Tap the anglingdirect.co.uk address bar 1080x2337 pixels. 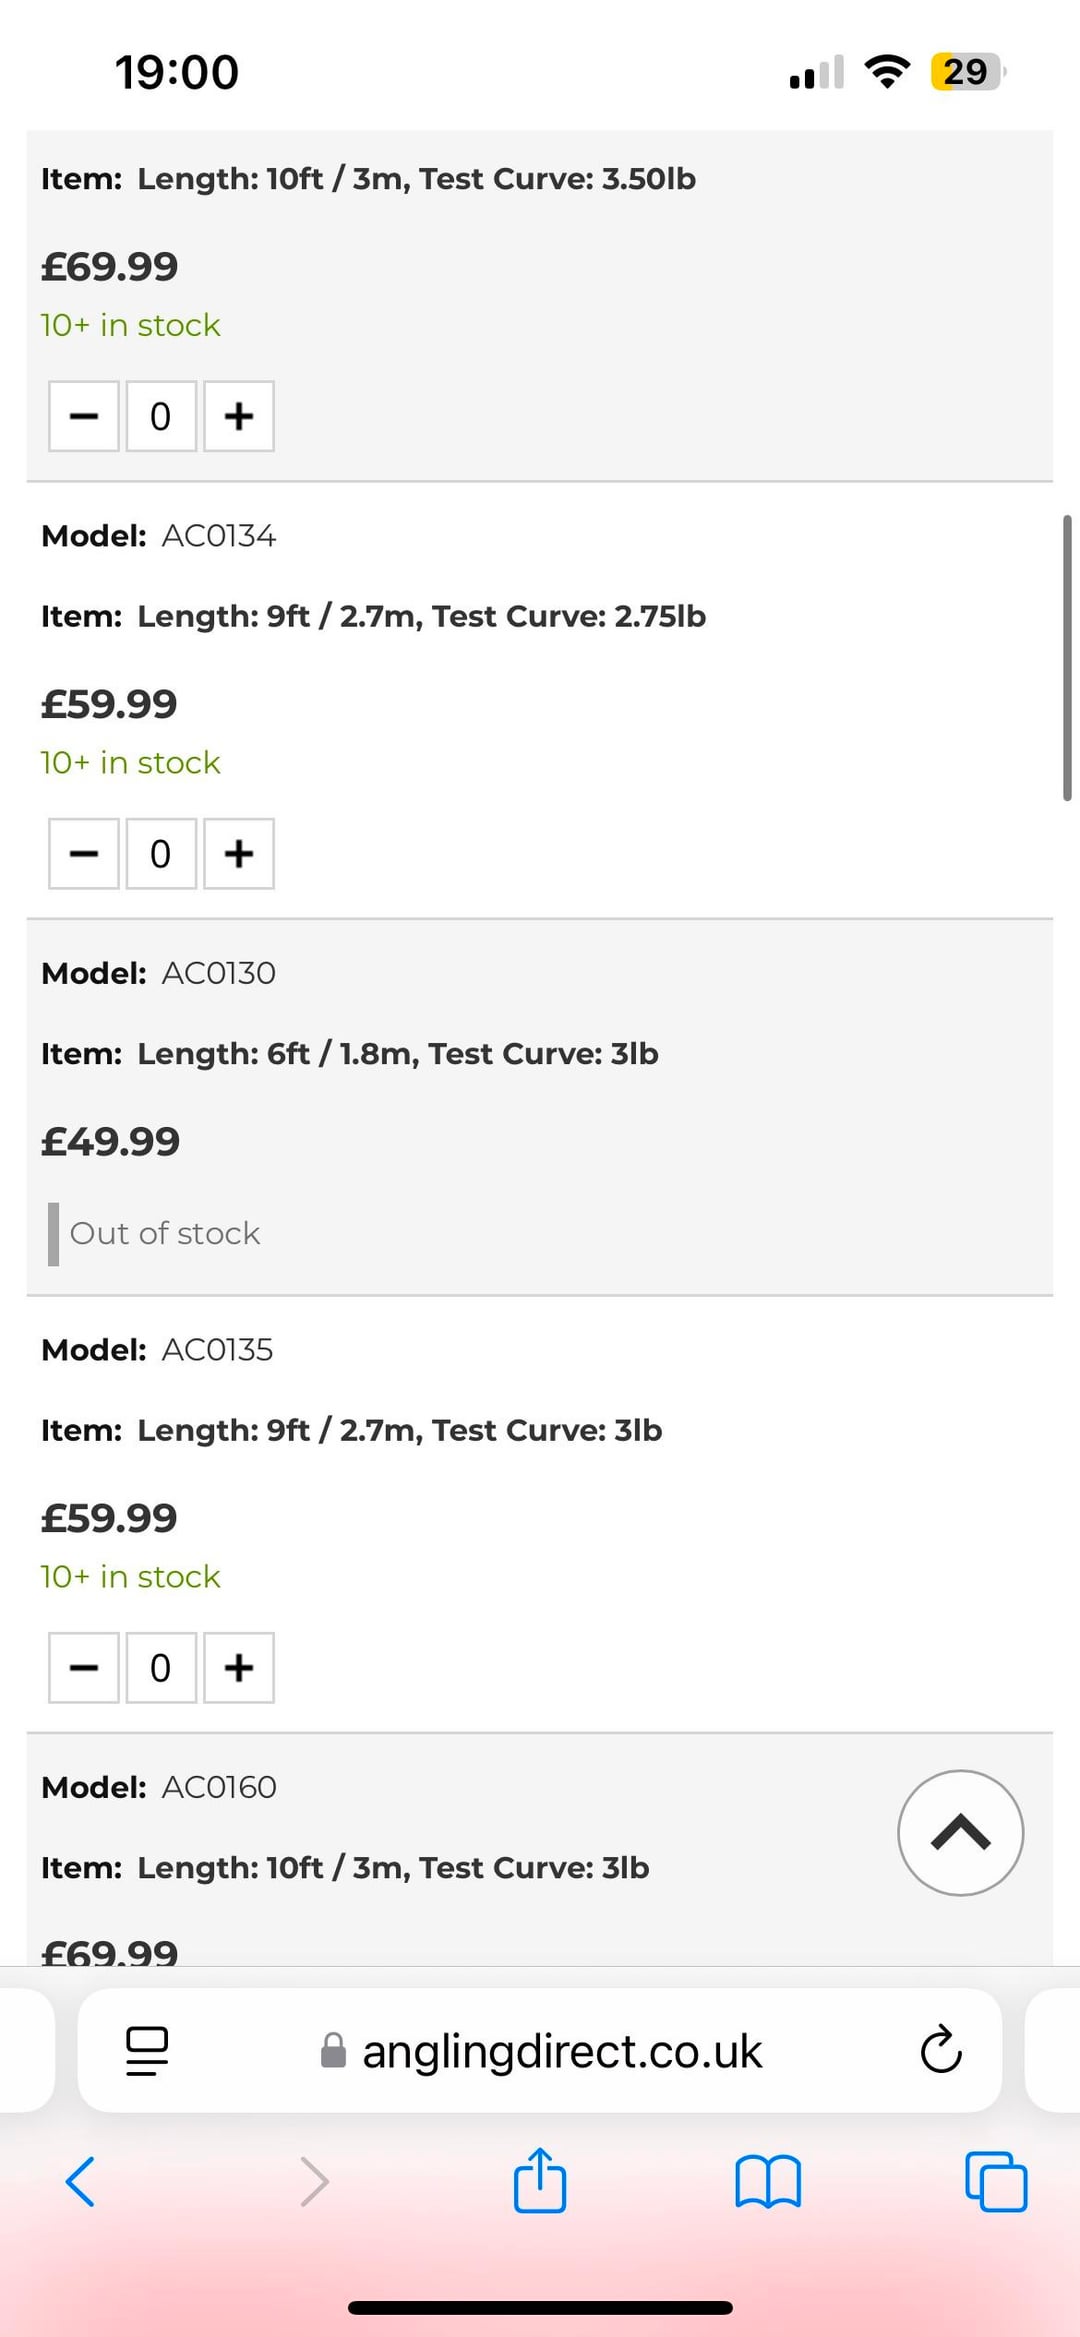(x=560, y=2050)
